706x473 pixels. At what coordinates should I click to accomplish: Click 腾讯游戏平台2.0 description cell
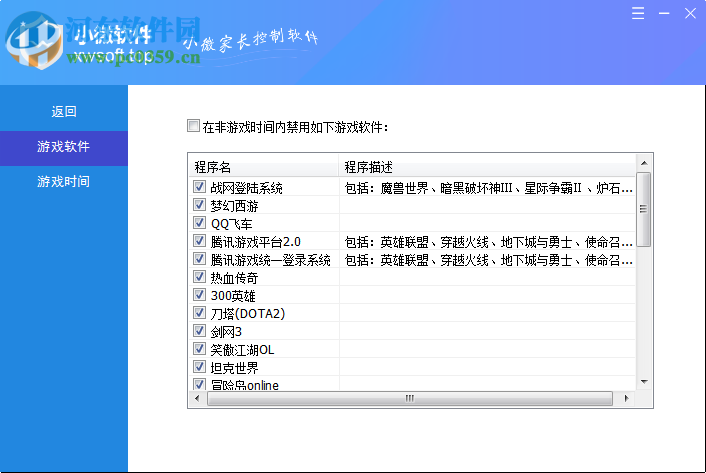pyautogui.click(x=489, y=242)
